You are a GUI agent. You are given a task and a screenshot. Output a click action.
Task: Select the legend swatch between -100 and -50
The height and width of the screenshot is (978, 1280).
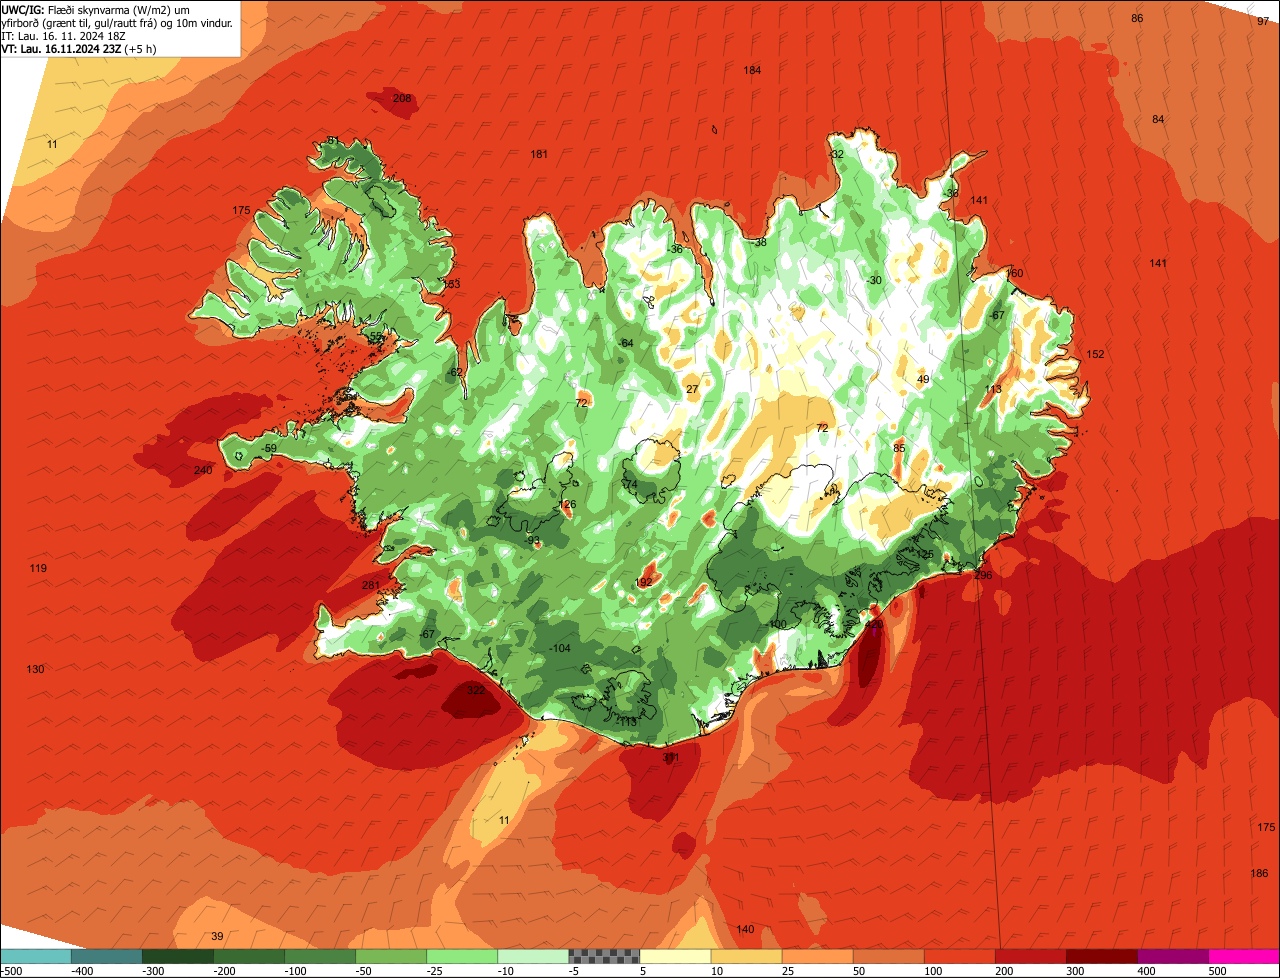coord(320,956)
